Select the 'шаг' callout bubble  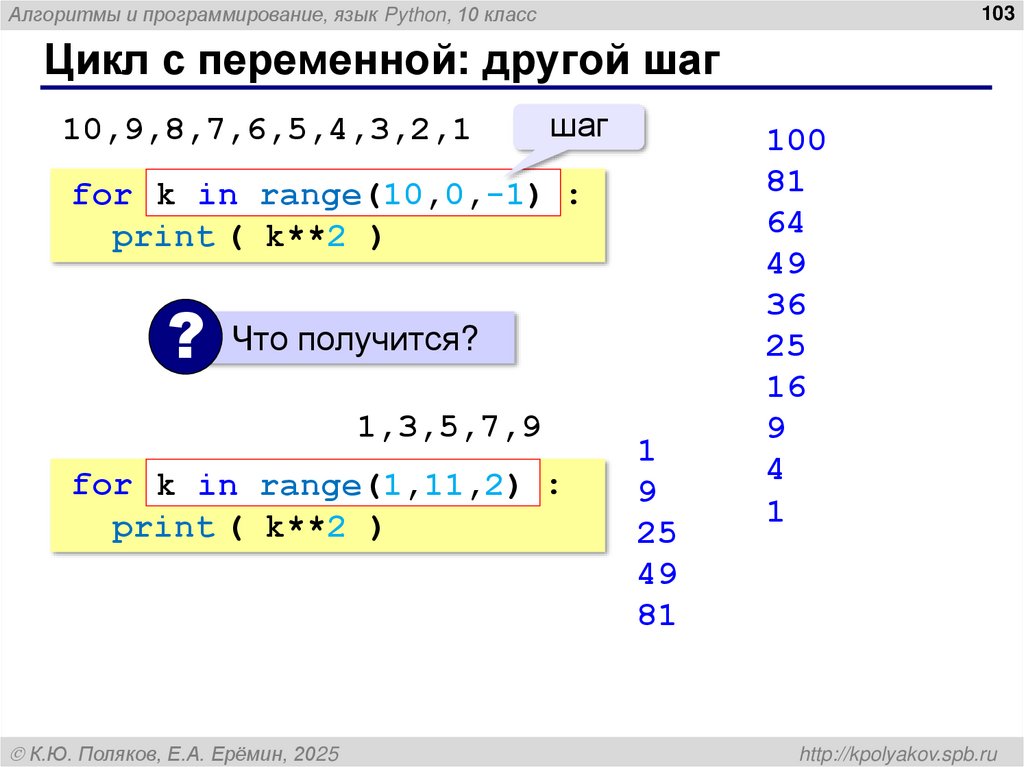click(580, 125)
